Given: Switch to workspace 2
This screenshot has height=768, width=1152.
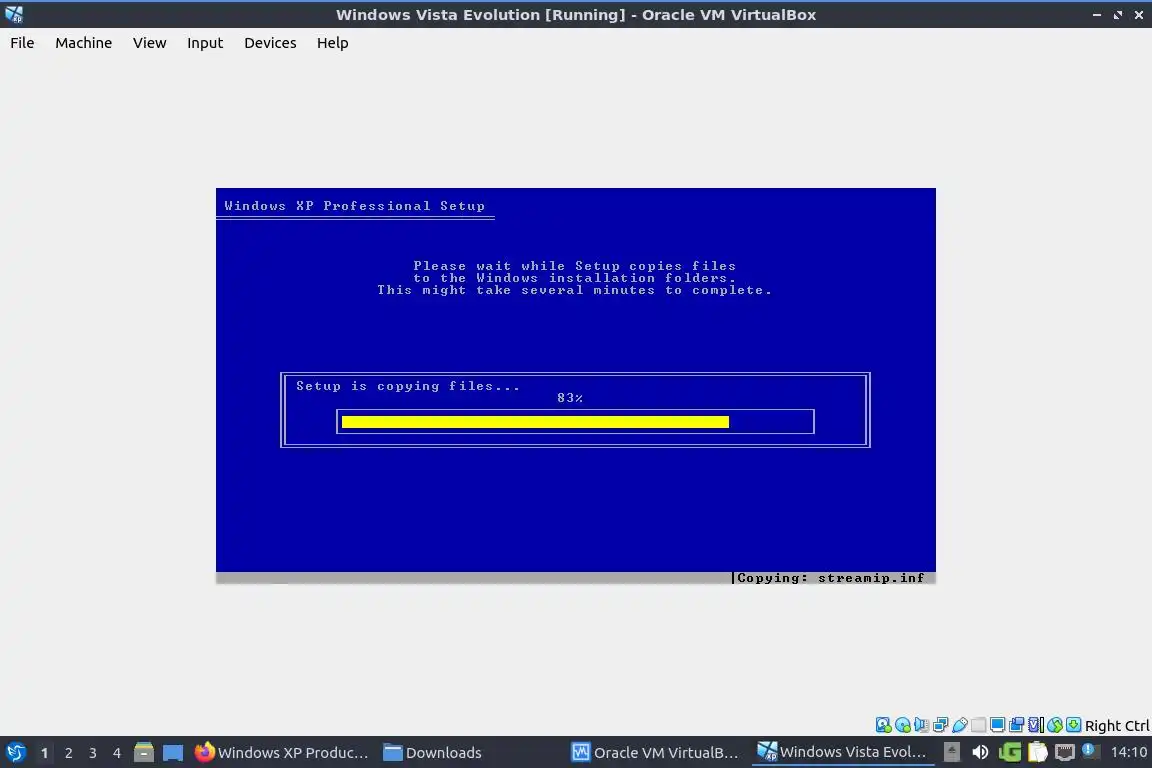Looking at the screenshot, I should (68, 753).
